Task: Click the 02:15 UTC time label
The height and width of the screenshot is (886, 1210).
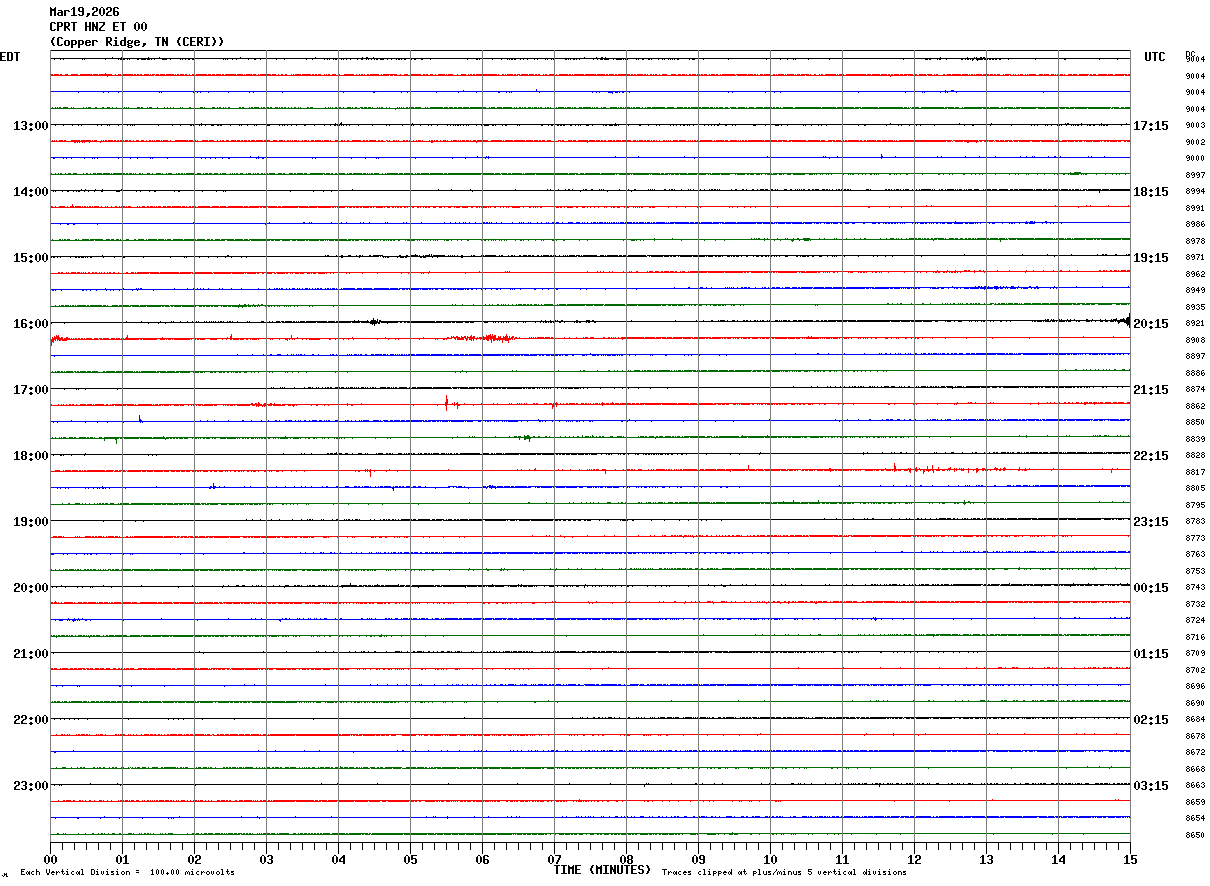Action: (1151, 720)
